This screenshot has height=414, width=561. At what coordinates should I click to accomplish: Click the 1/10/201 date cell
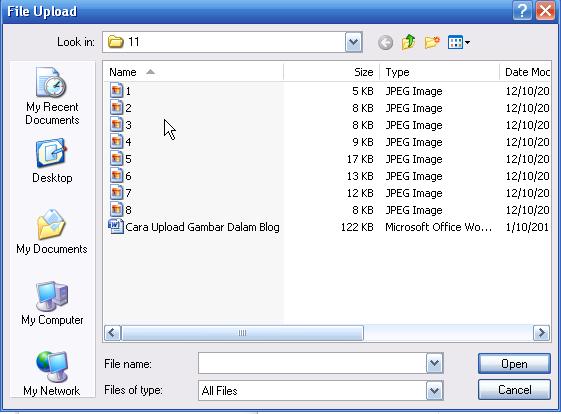click(x=527, y=227)
